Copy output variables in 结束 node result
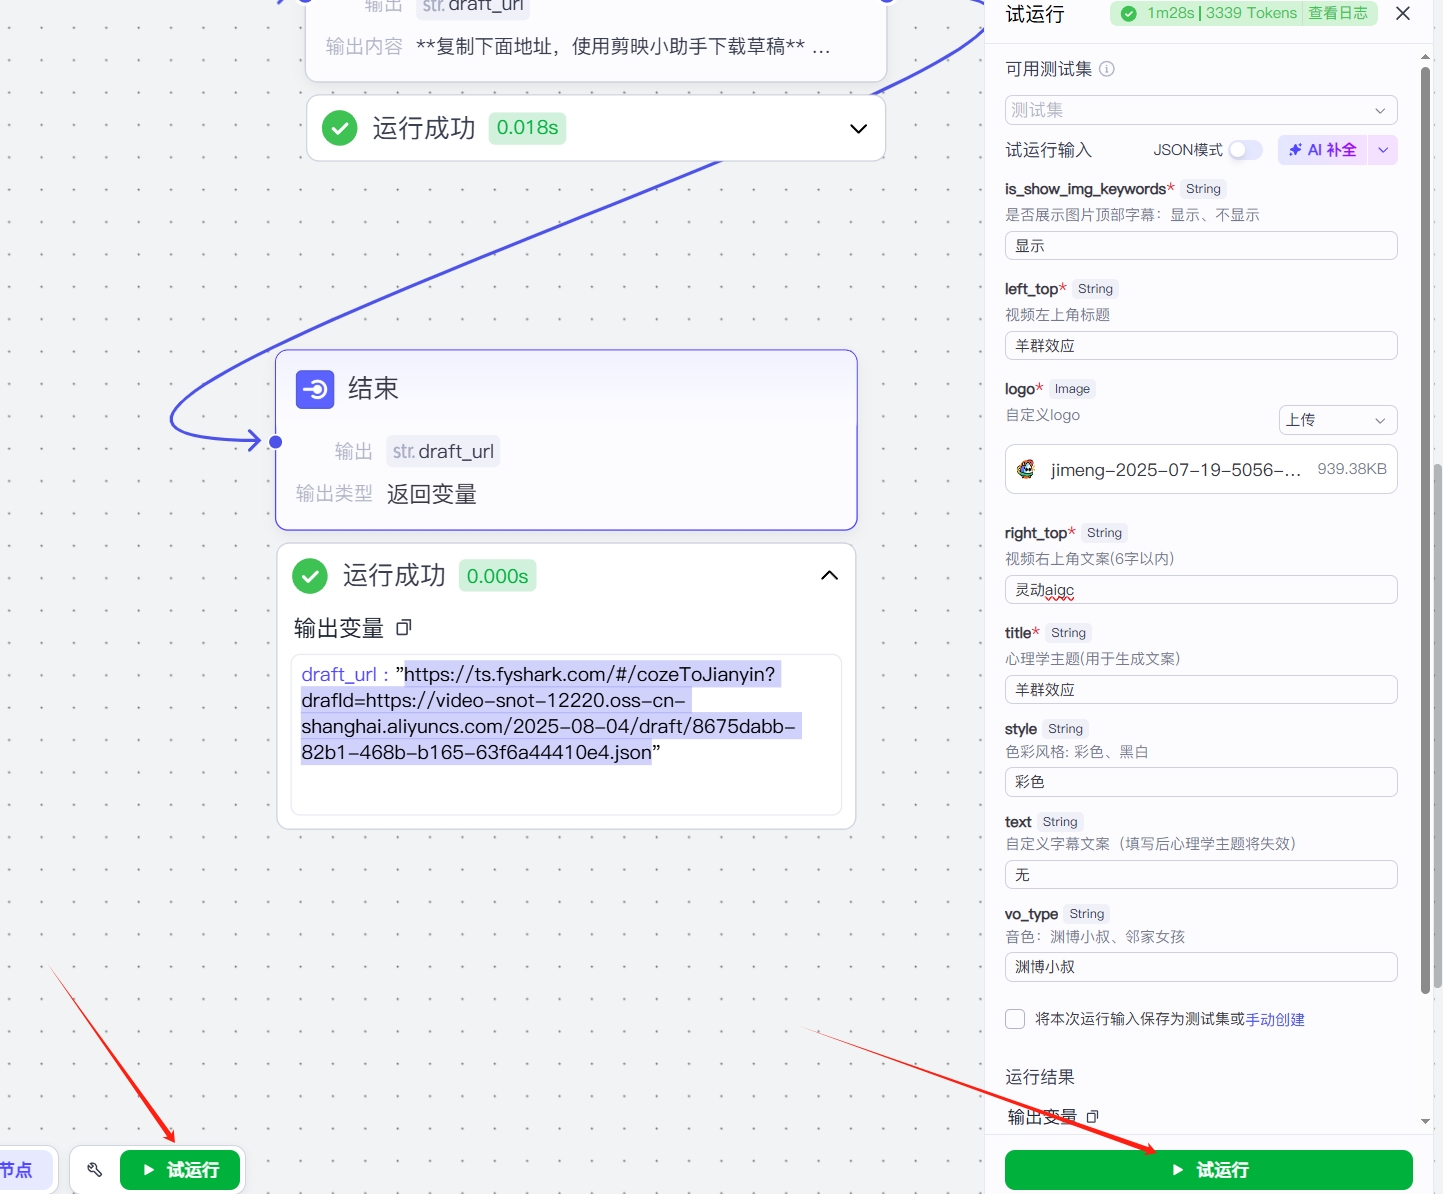This screenshot has width=1443, height=1194. pos(404,628)
